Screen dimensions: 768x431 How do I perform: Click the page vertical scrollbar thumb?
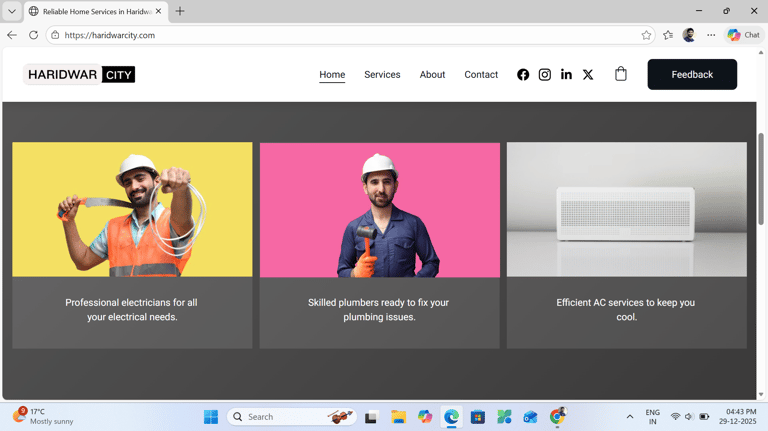click(761, 178)
